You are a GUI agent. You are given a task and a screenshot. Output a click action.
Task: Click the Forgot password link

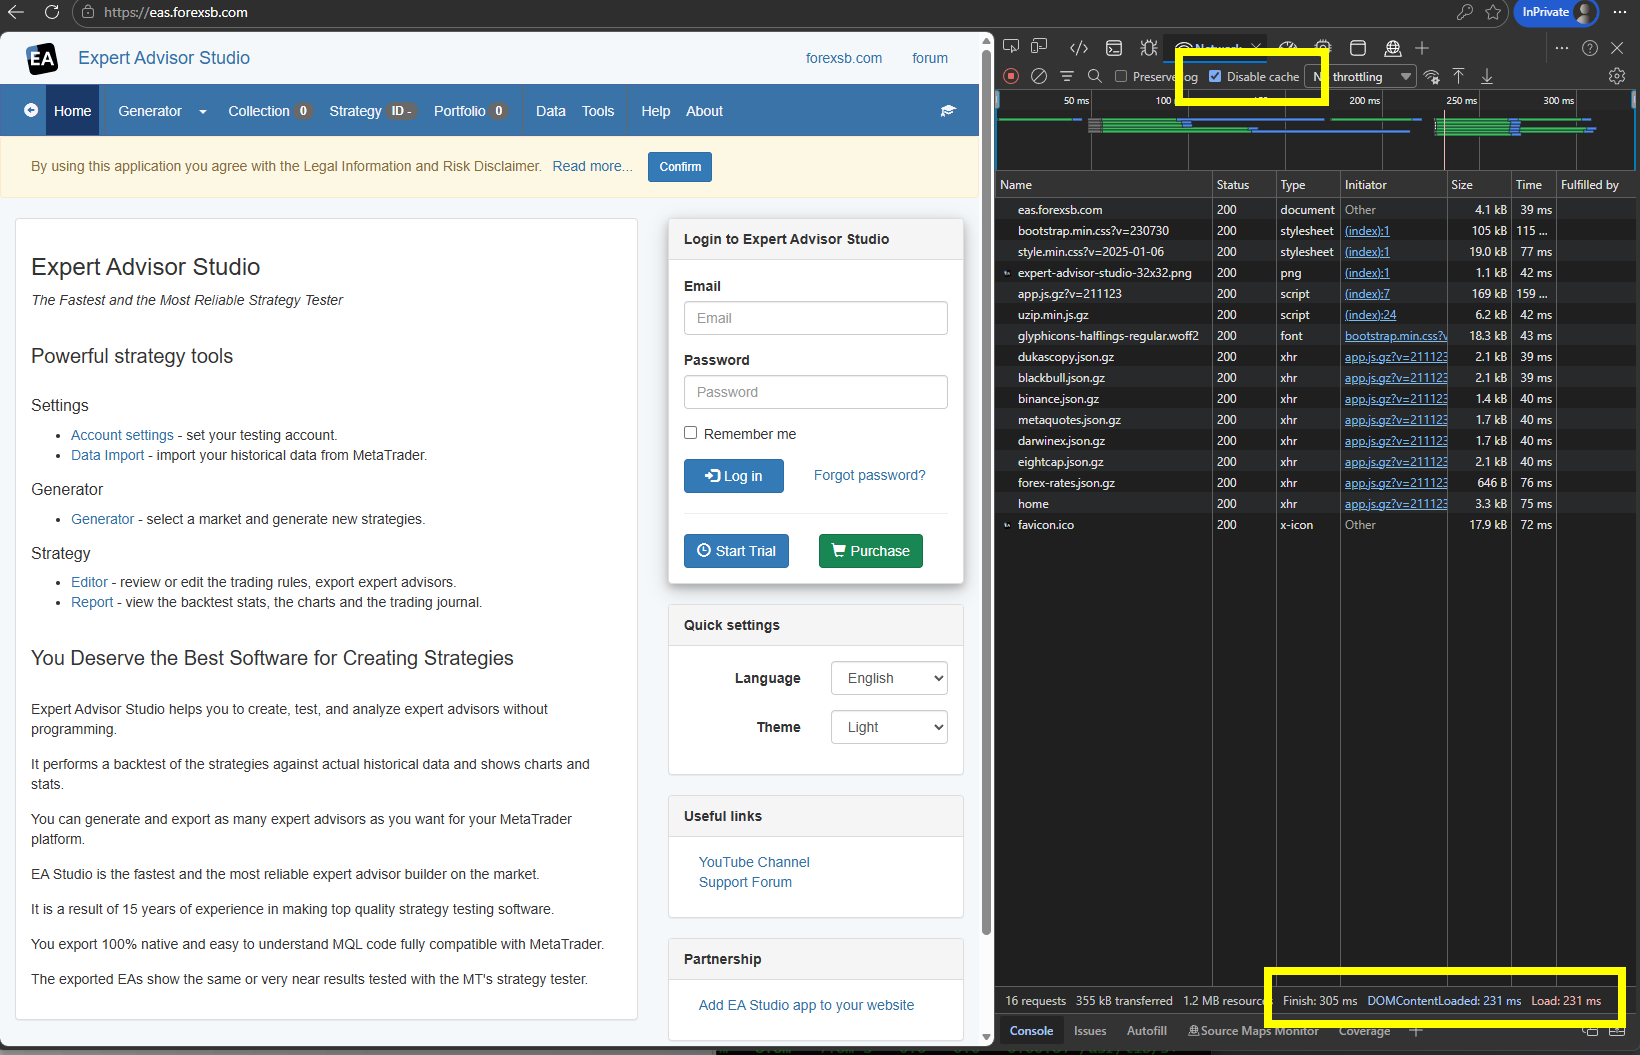pyautogui.click(x=869, y=475)
